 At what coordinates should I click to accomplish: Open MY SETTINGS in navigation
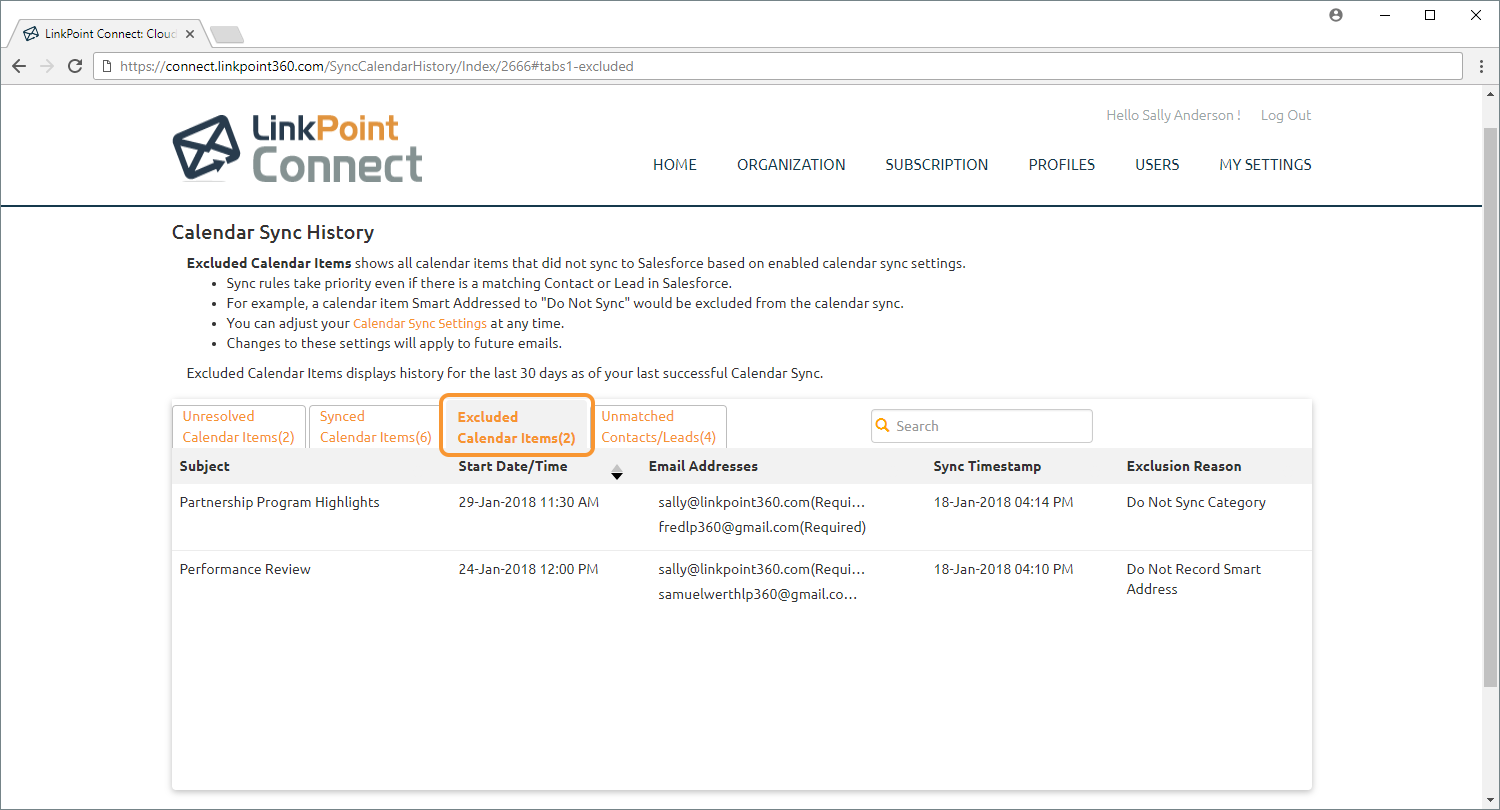1265,165
